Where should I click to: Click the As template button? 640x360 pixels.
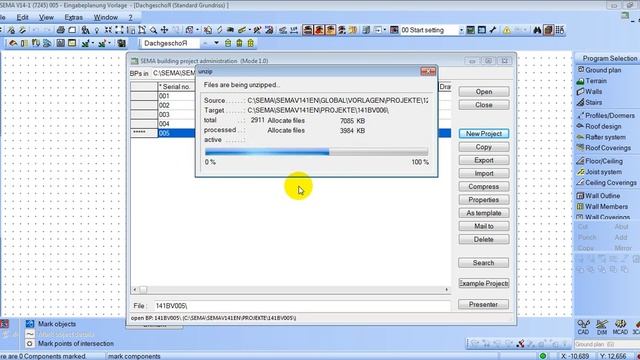click(484, 213)
